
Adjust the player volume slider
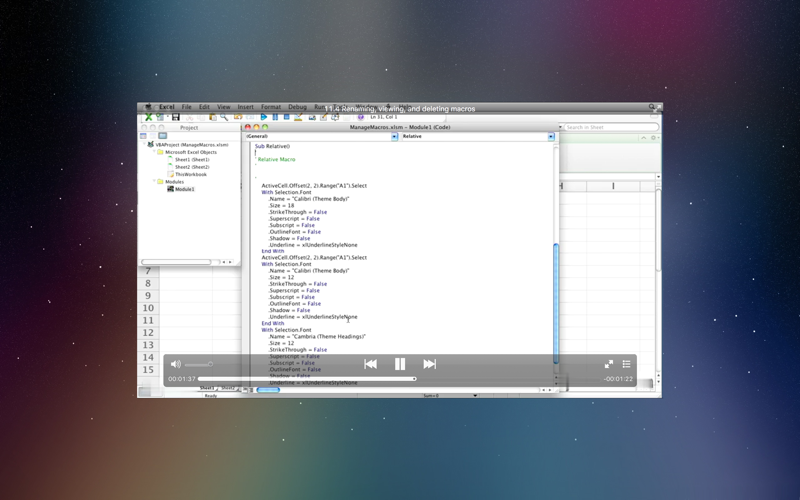tap(198, 364)
